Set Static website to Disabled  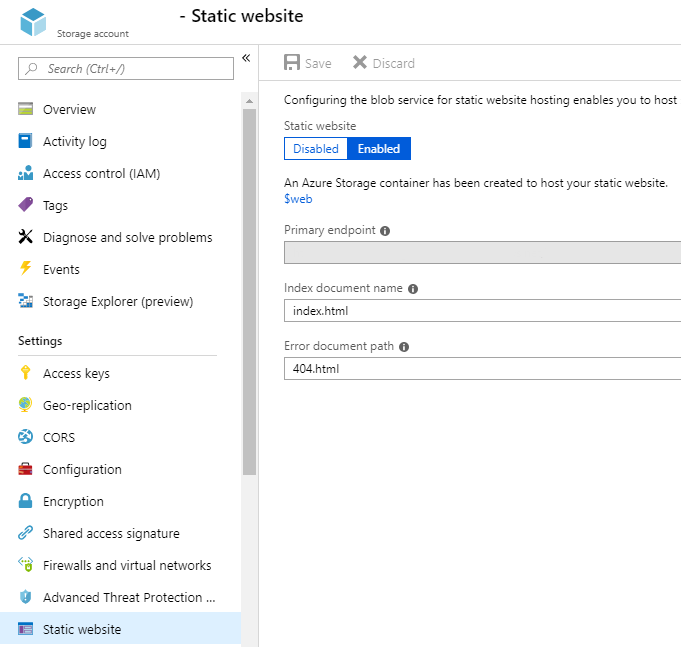coord(316,149)
